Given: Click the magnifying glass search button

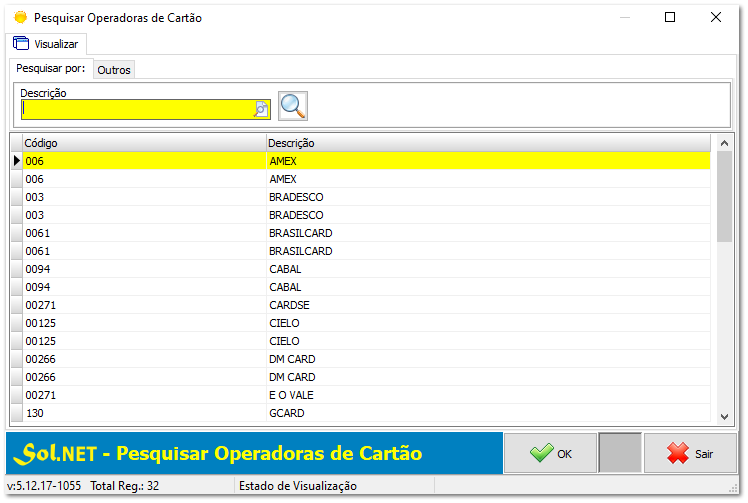Looking at the screenshot, I should point(292,106).
